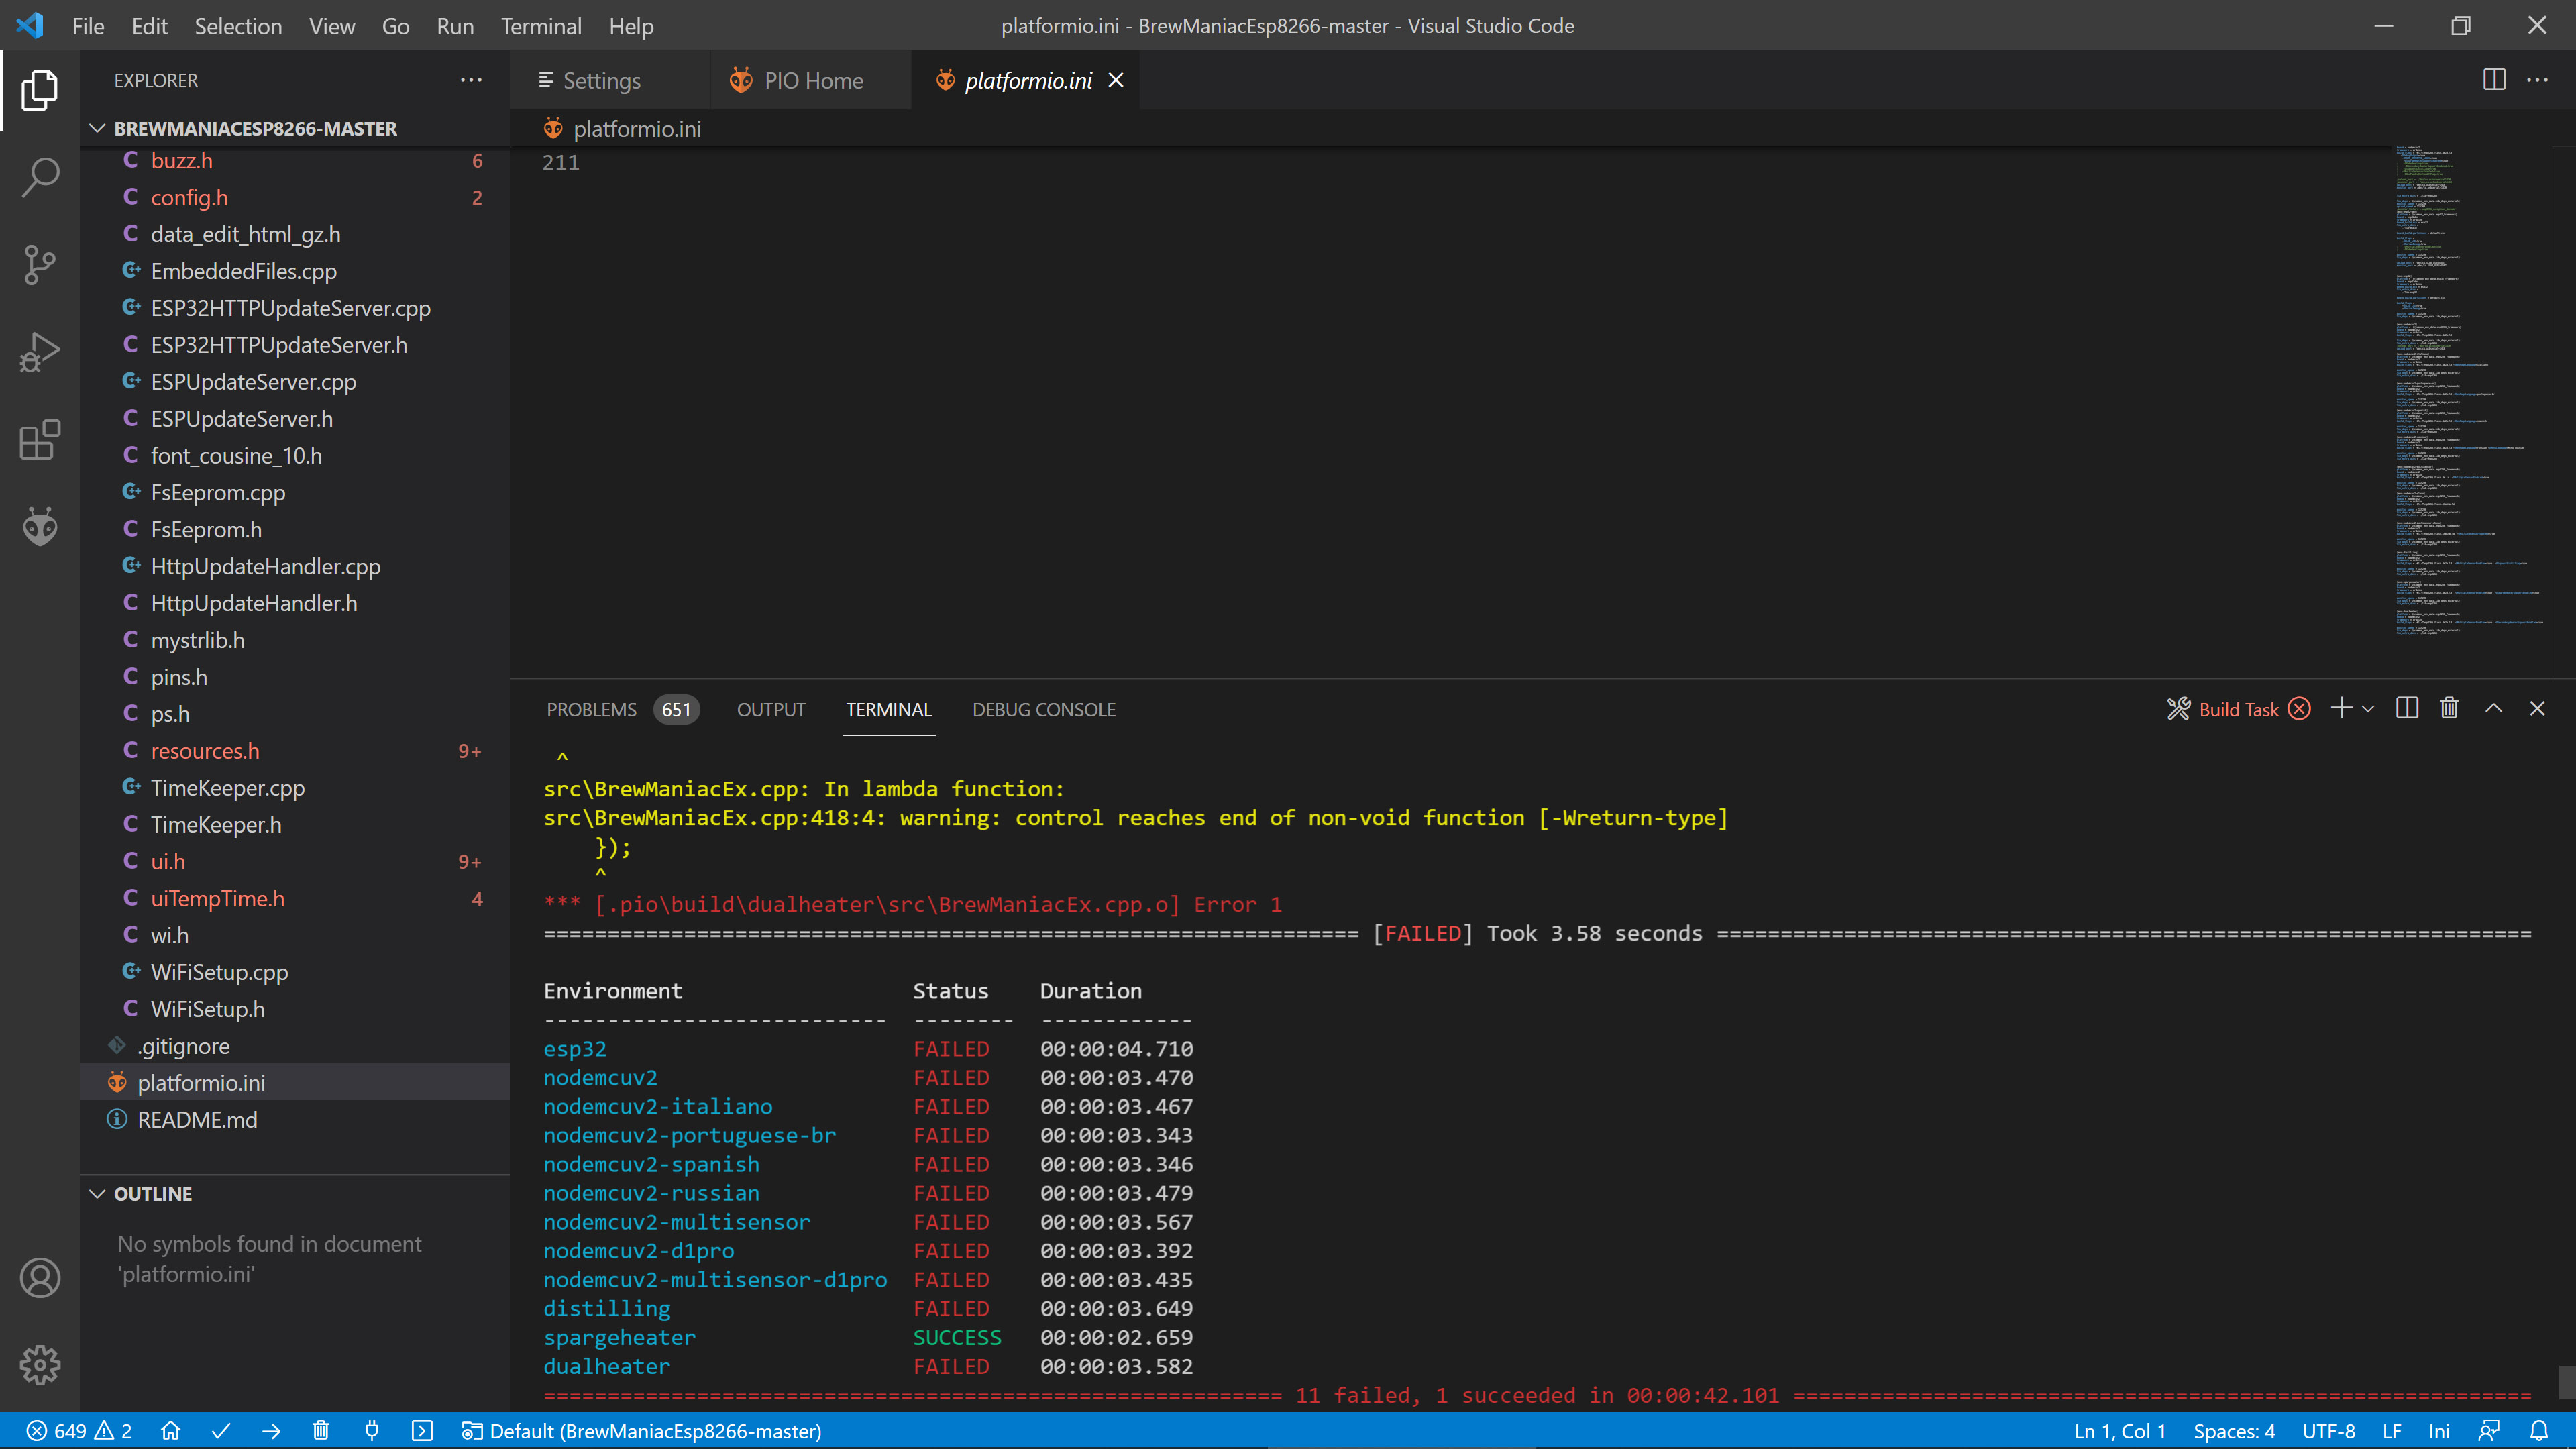The height and width of the screenshot is (1449, 2576).
Task: Click line number 211 in editor
Action: pos(561,162)
